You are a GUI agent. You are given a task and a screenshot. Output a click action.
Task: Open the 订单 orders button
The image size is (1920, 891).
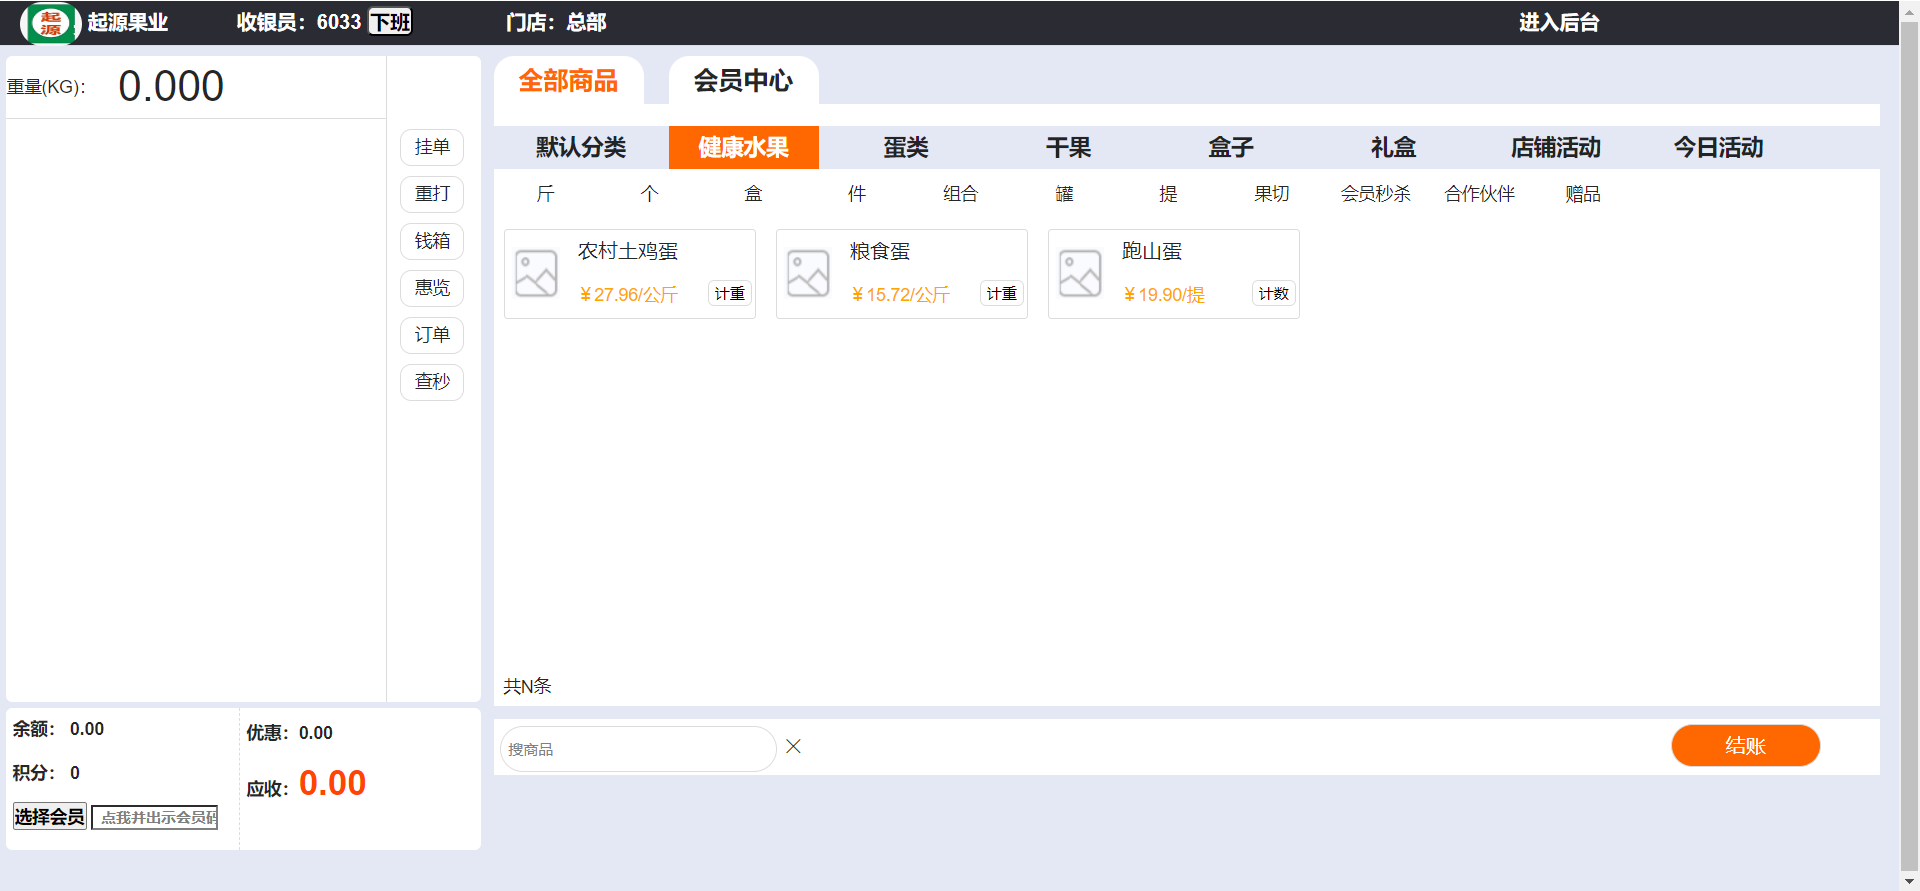432,335
